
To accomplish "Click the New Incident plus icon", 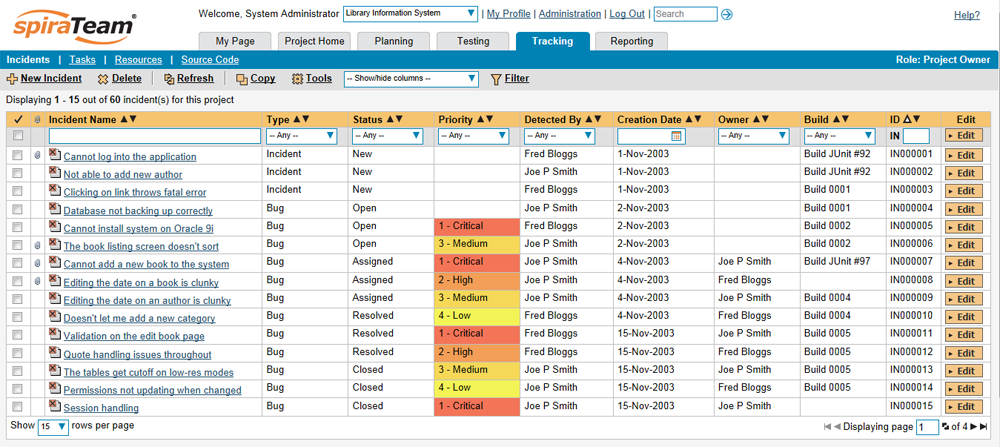I will click(11, 79).
